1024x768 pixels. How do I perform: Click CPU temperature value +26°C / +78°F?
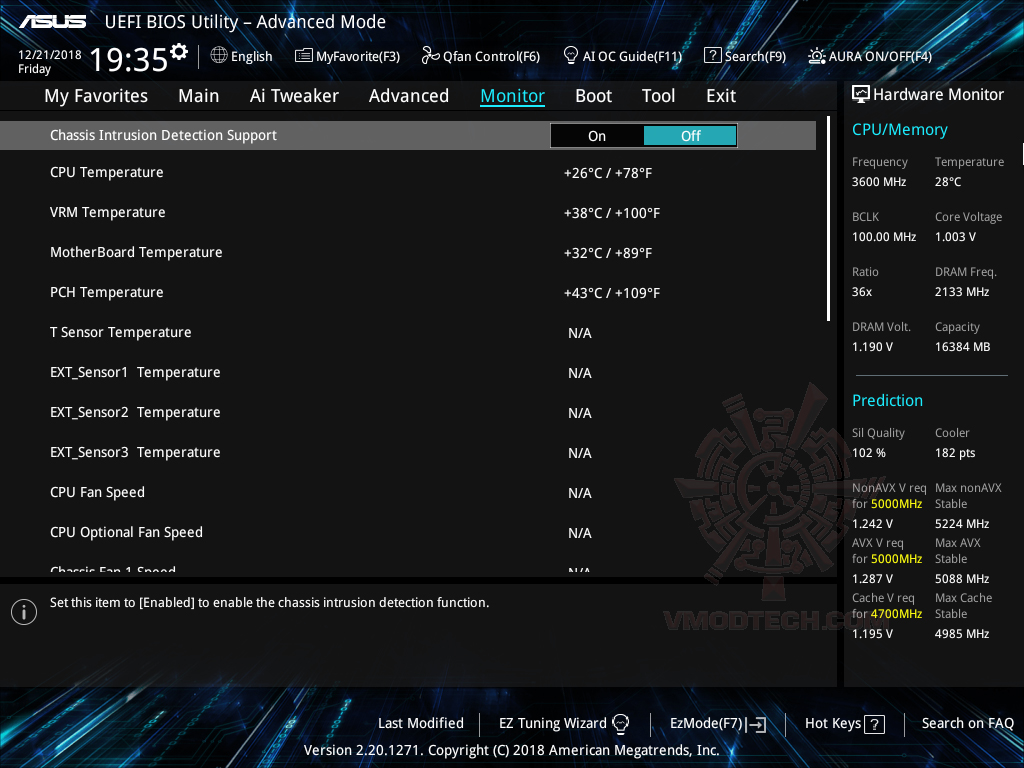(608, 173)
